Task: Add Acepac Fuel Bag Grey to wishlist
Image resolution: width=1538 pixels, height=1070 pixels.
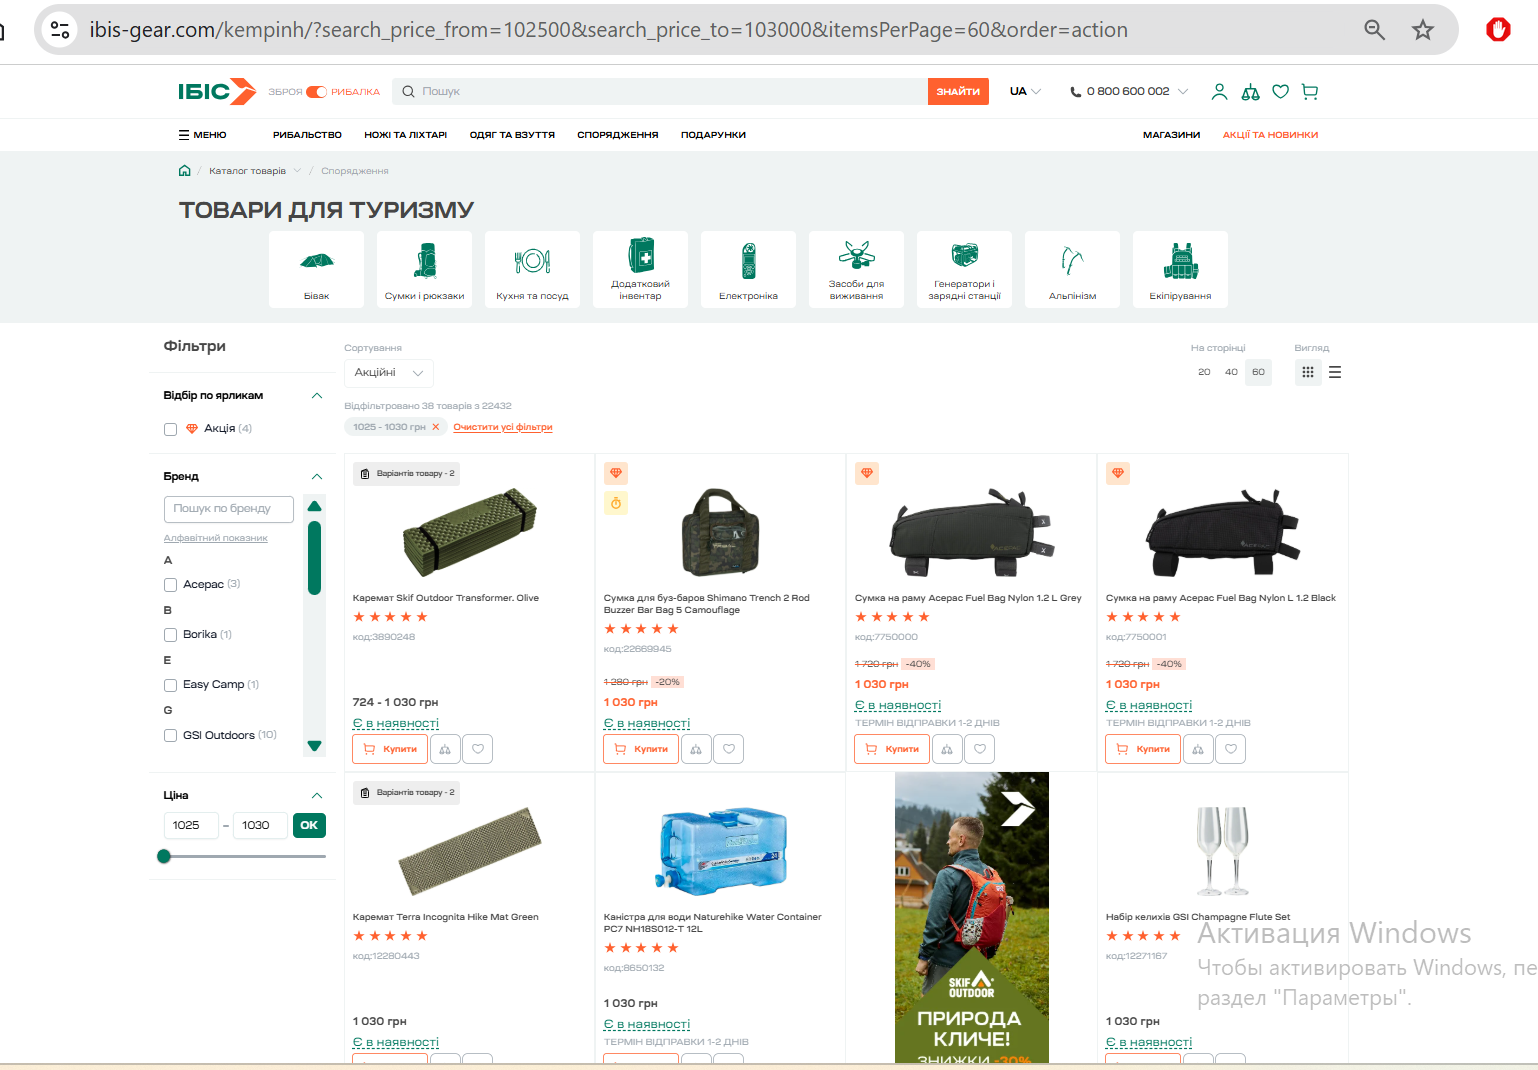Action: click(x=980, y=749)
